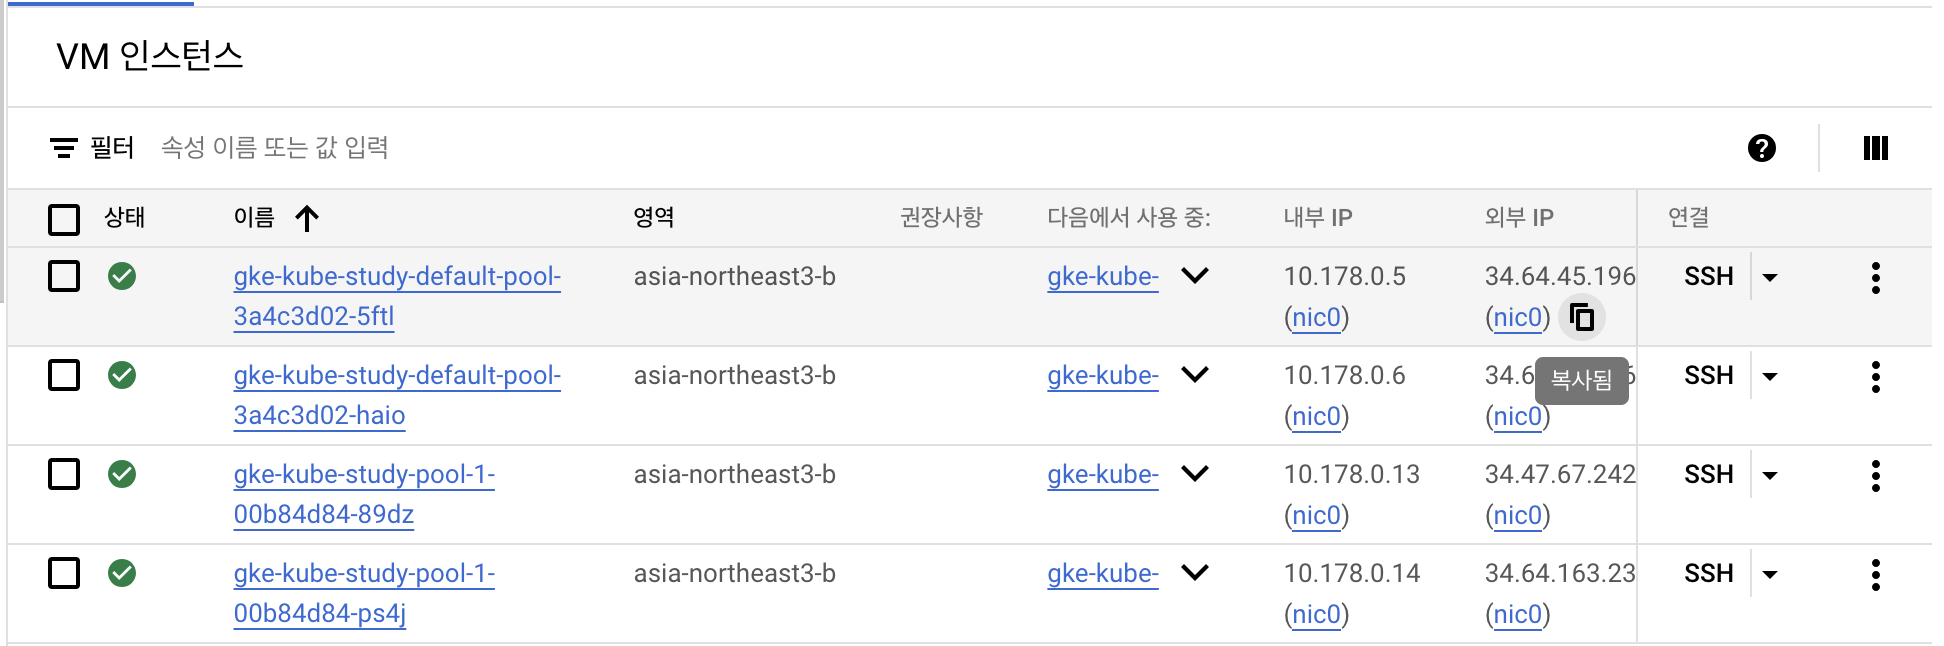This screenshot has width=1944, height=646.
Task: Copy external IP 34.64.45.196 with copy icon
Action: pyautogui.click(x=1582, y=317)
